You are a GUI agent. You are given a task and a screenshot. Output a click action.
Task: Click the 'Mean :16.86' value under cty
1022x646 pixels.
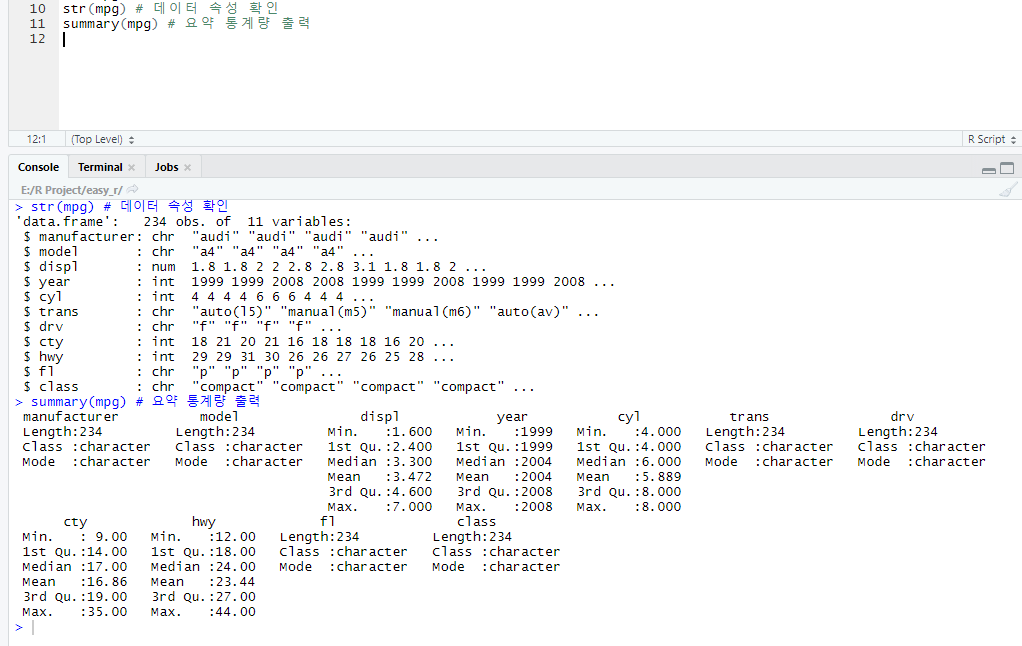tap(74, 581)
